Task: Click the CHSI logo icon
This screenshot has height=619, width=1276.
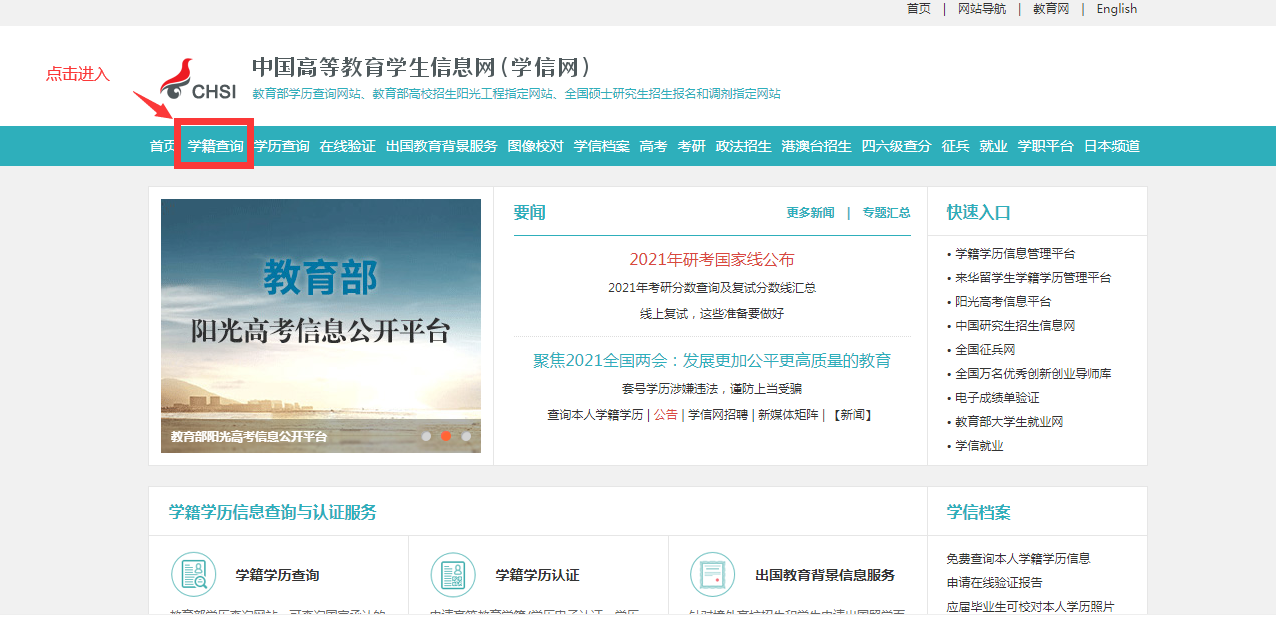Action: pos(198,82)
